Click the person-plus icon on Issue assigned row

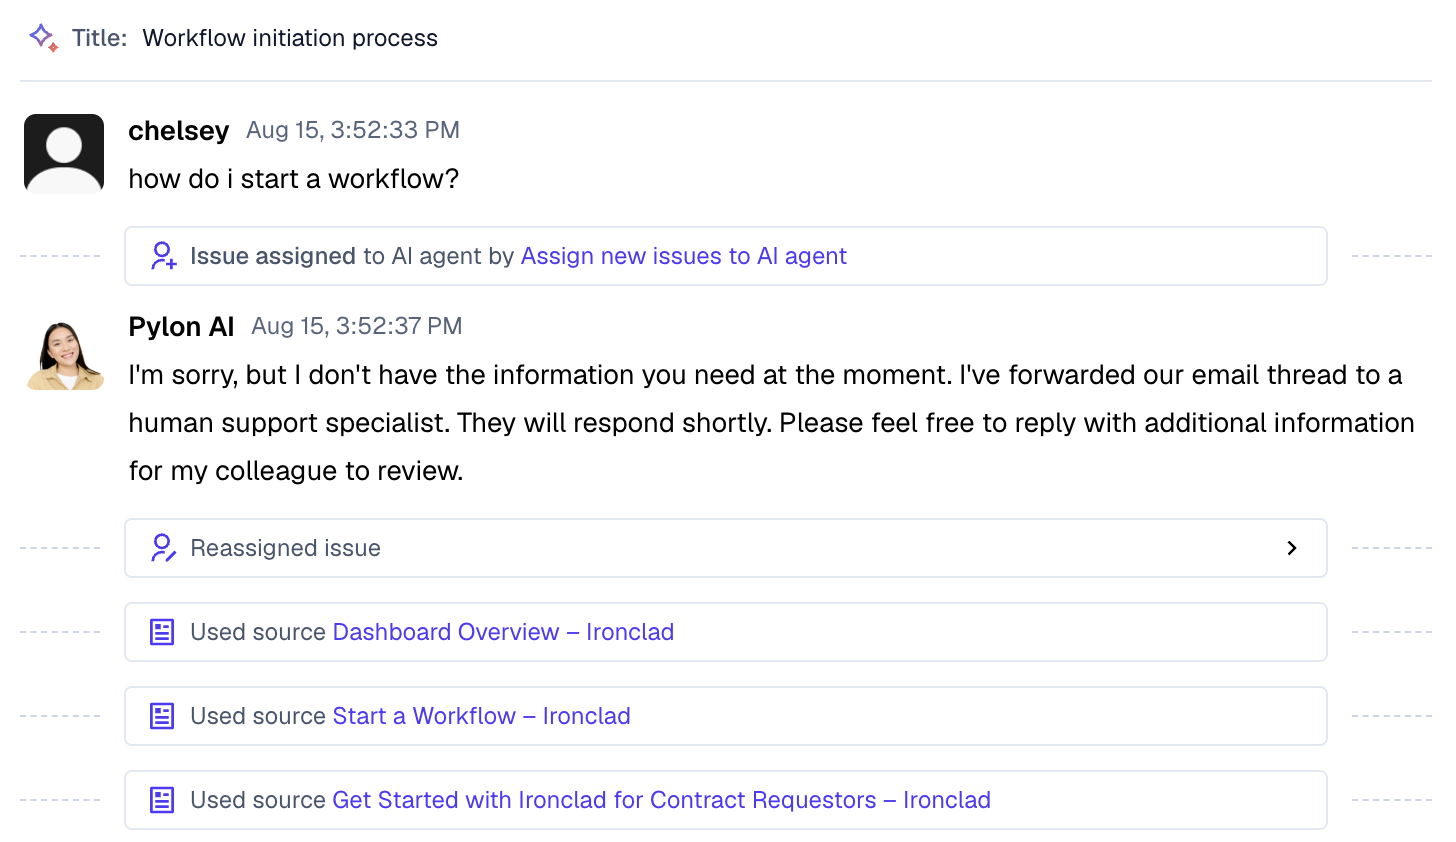(x=163, y=256)
